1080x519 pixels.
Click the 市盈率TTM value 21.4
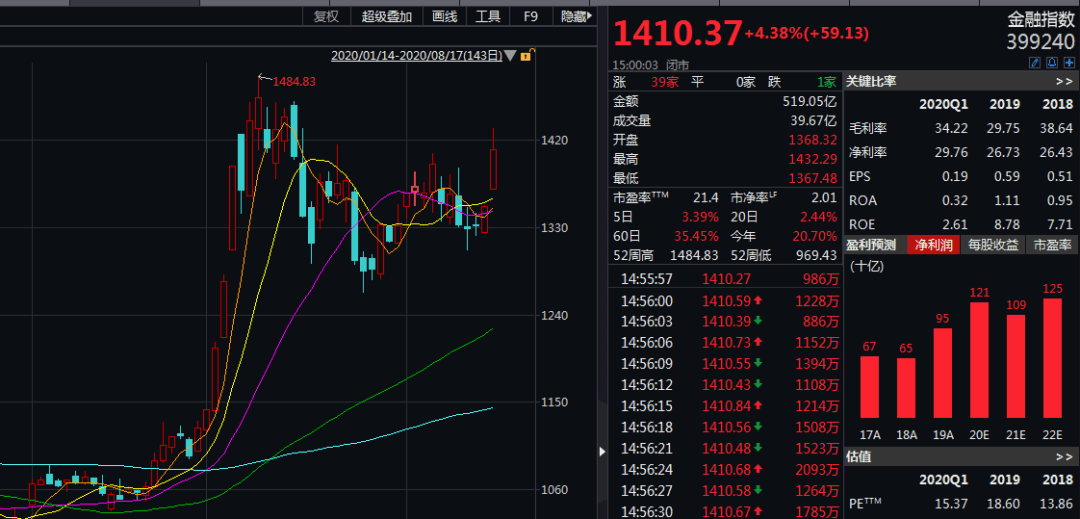[x=705, y=198]
